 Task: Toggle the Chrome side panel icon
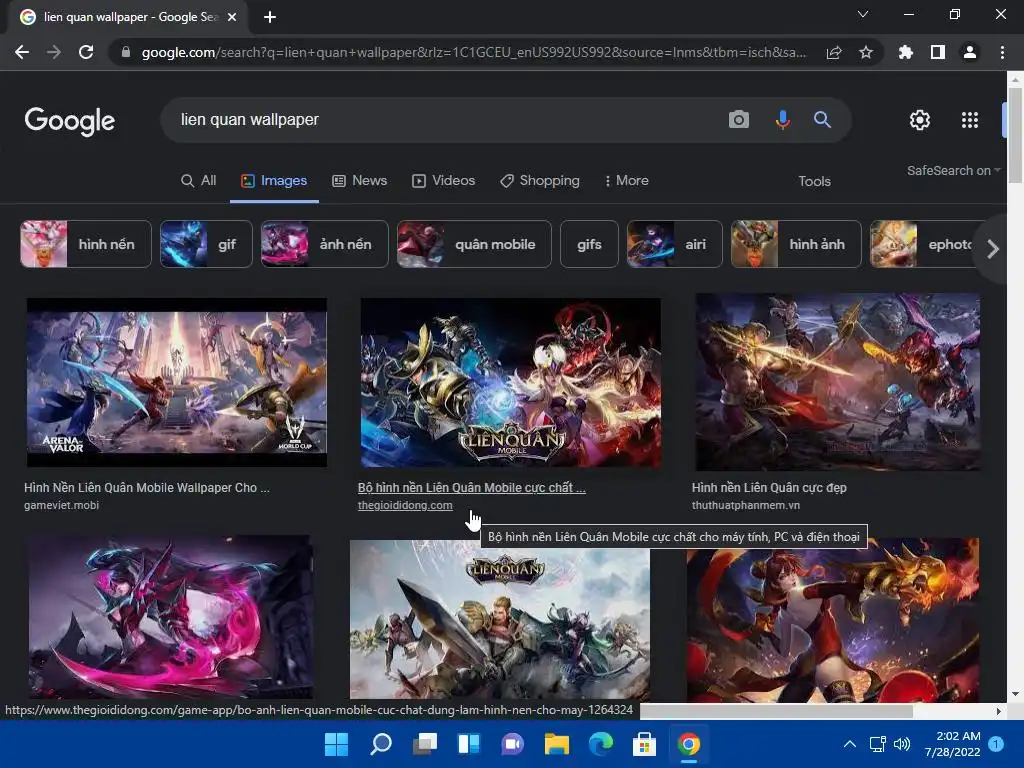click(x=938, y=52)
